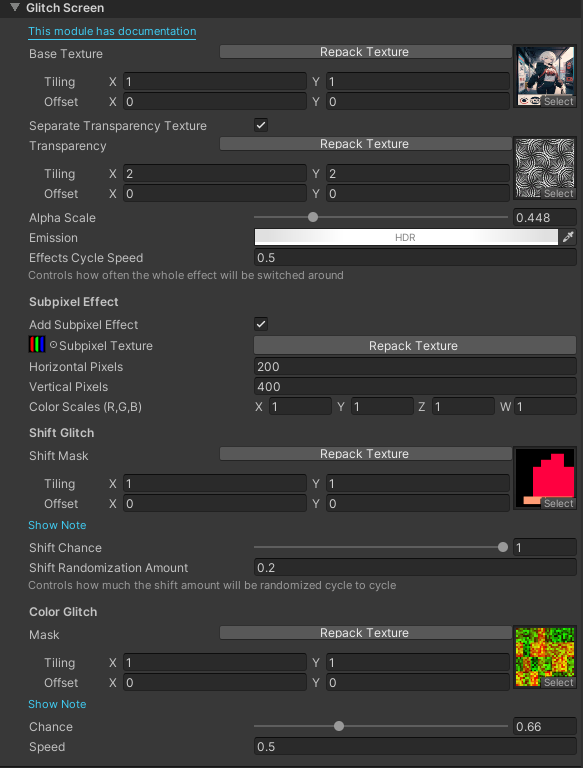
Task: Select the Transparency texture thumbnail
Action: [545, 168]
